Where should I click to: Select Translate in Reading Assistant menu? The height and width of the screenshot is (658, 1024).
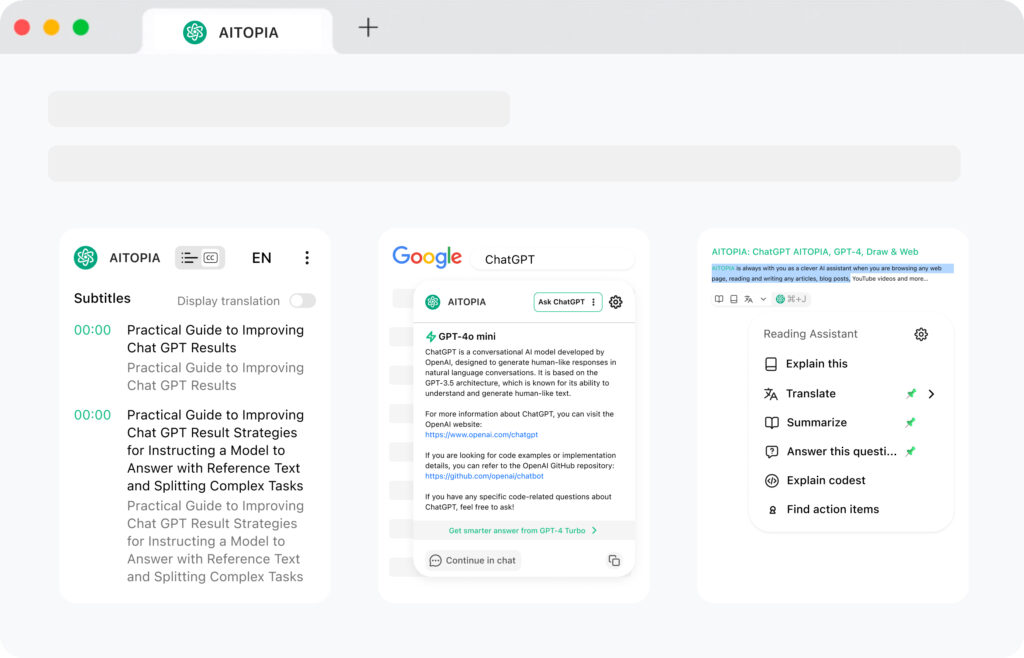[x=810, y=394]
